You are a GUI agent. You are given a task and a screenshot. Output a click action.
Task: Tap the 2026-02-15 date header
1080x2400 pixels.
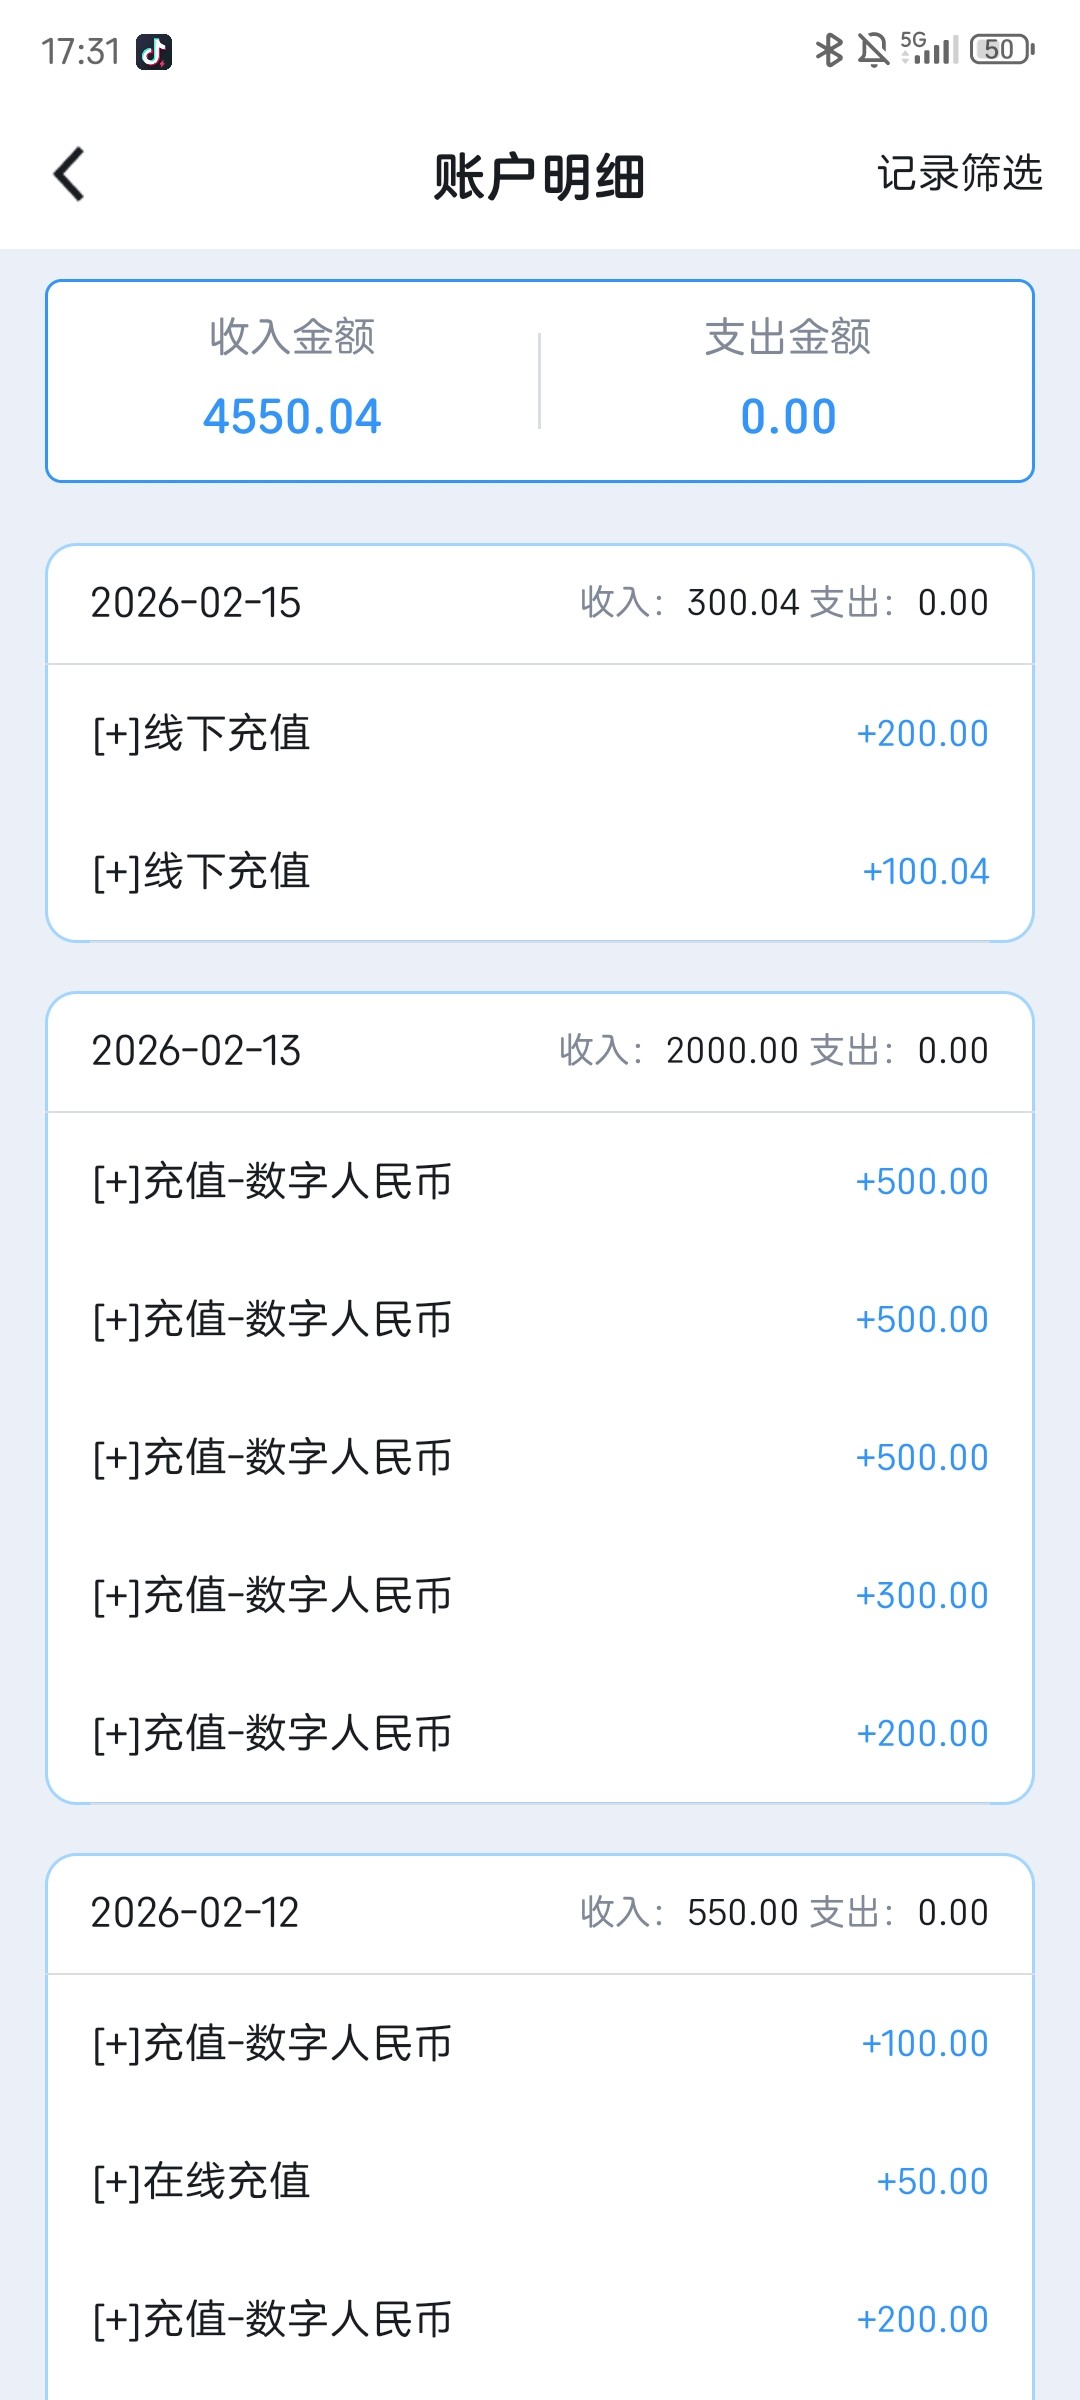pos(196,603)
